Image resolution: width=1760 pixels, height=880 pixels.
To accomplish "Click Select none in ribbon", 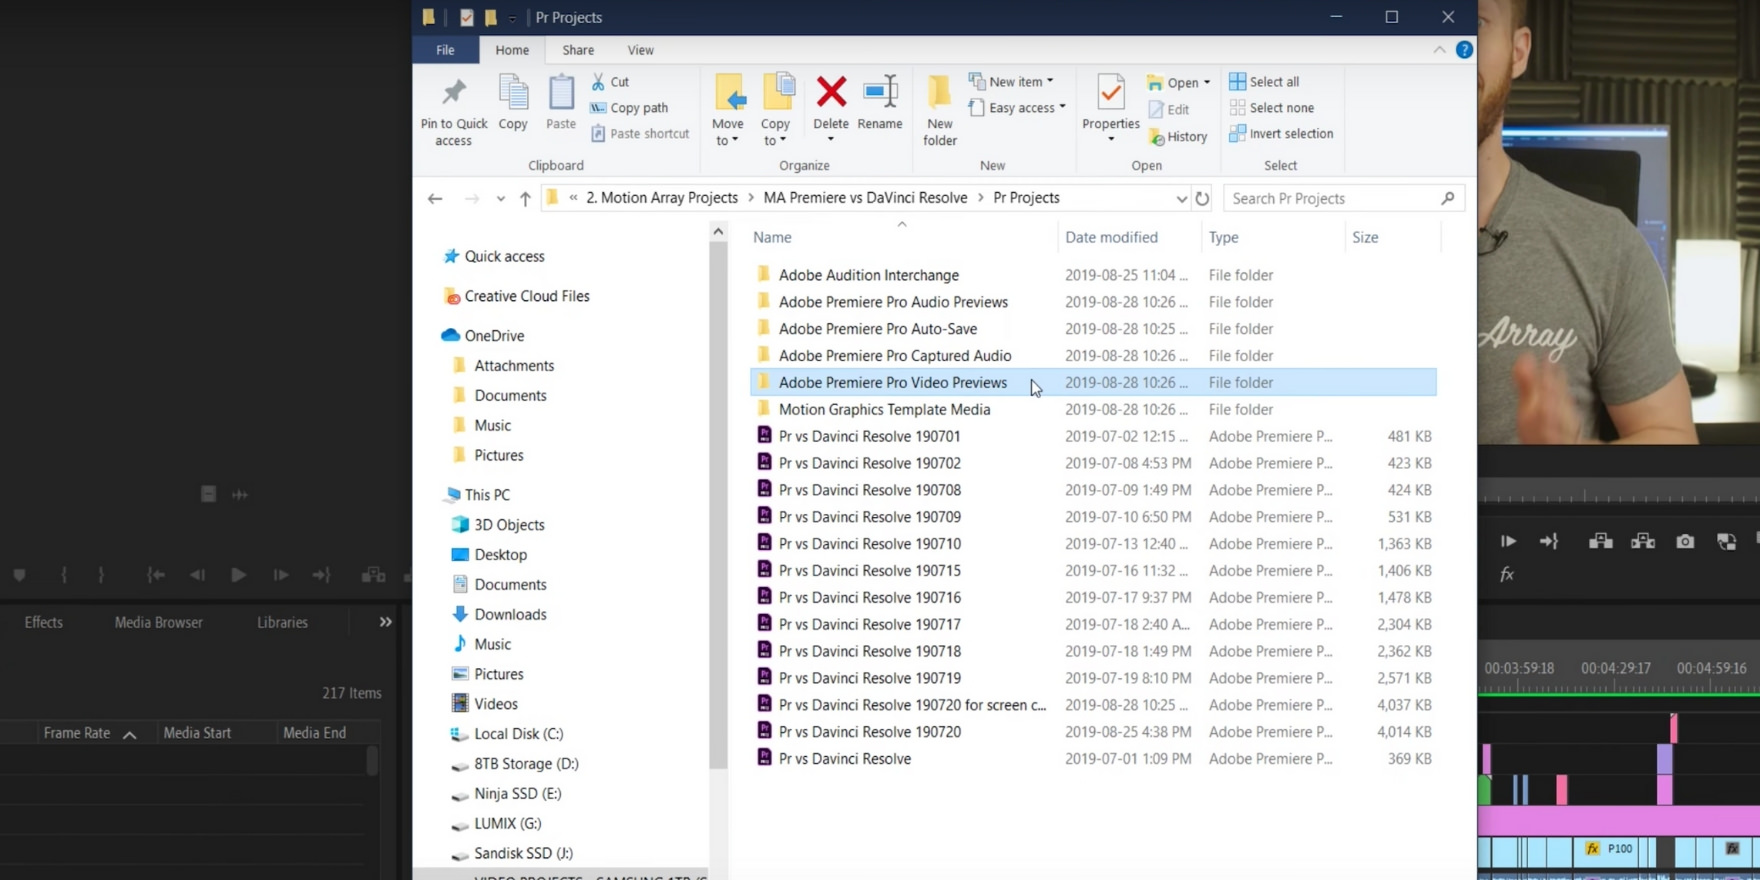I will (x=1272, y=108).
